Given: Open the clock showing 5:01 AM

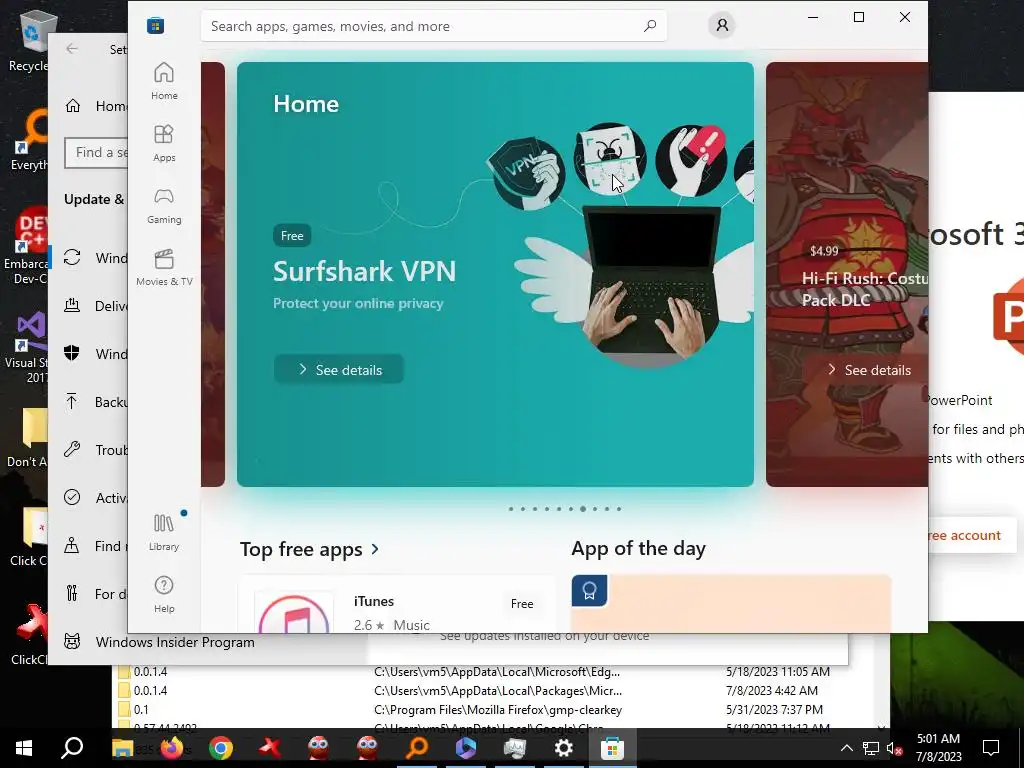Looking at the screenshot, I should click(938, 748).
